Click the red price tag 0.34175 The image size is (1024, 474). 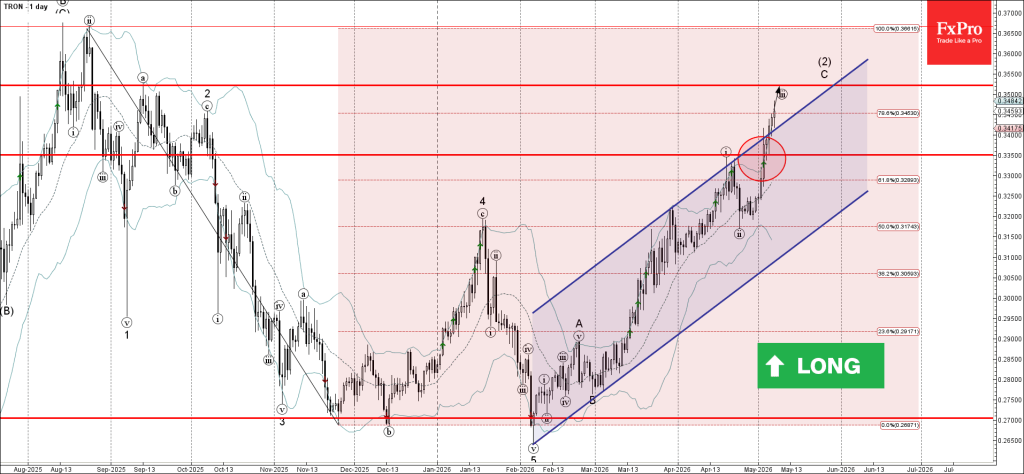1010,129
